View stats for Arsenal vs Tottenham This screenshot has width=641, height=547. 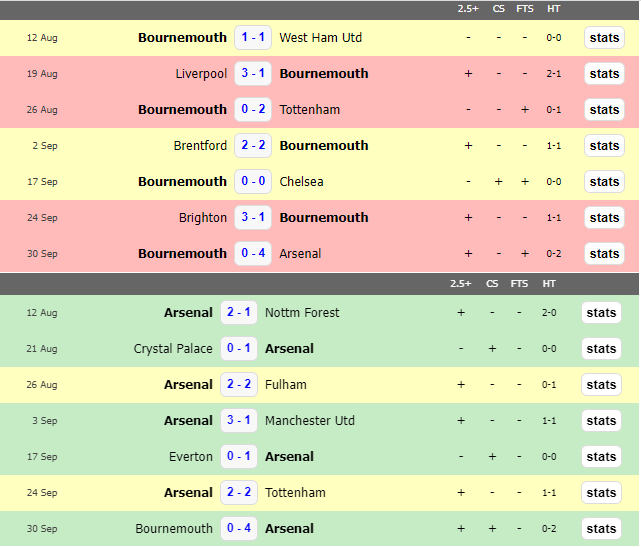pos(601,493)
